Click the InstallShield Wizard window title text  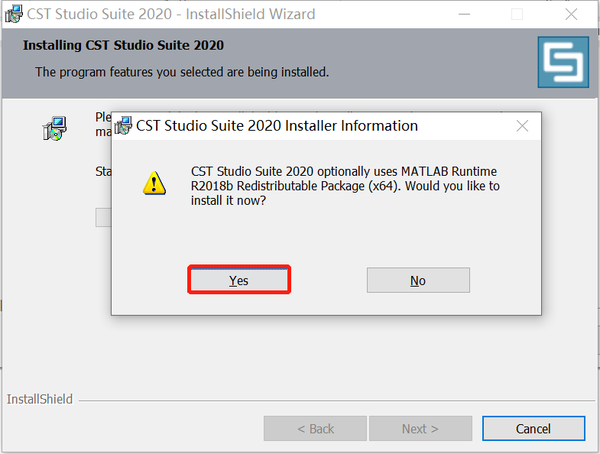pyautogui.click(x=172, y=15)
